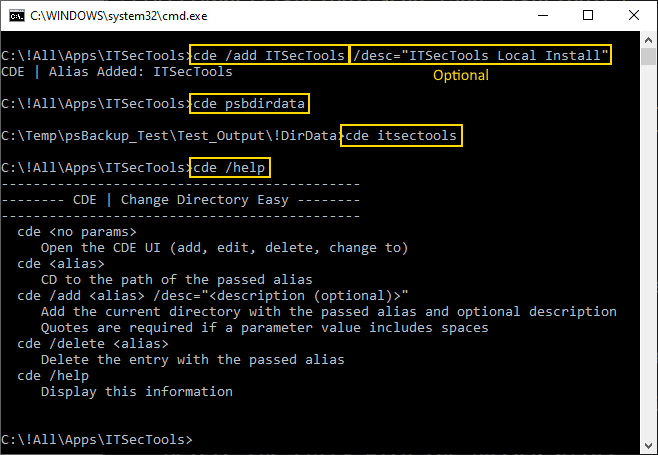Image resolution: width=658 pixels, height=455 pixels.
Task: Click the "Display this information" text
Action: 137,391
